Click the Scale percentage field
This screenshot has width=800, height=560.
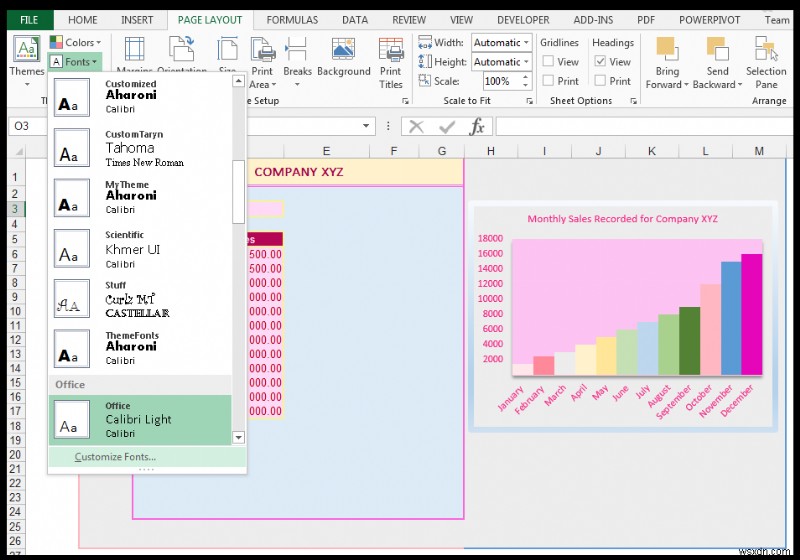point(502,81)
